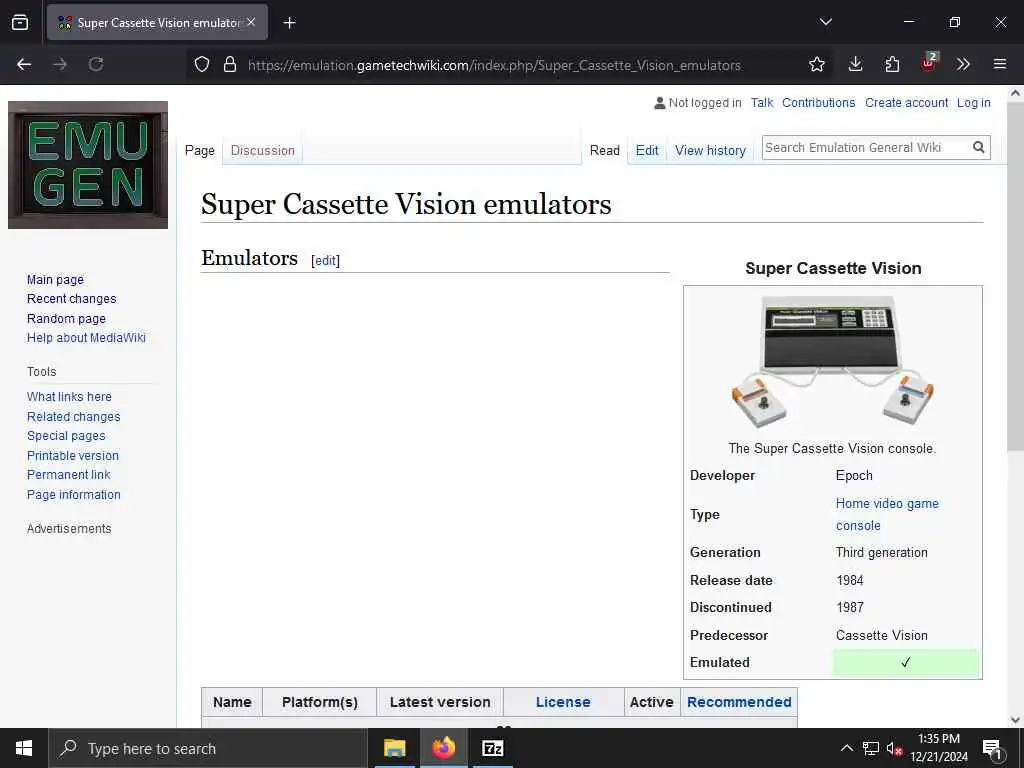
Task: Open a Random page
Action: tap(66, 319)
